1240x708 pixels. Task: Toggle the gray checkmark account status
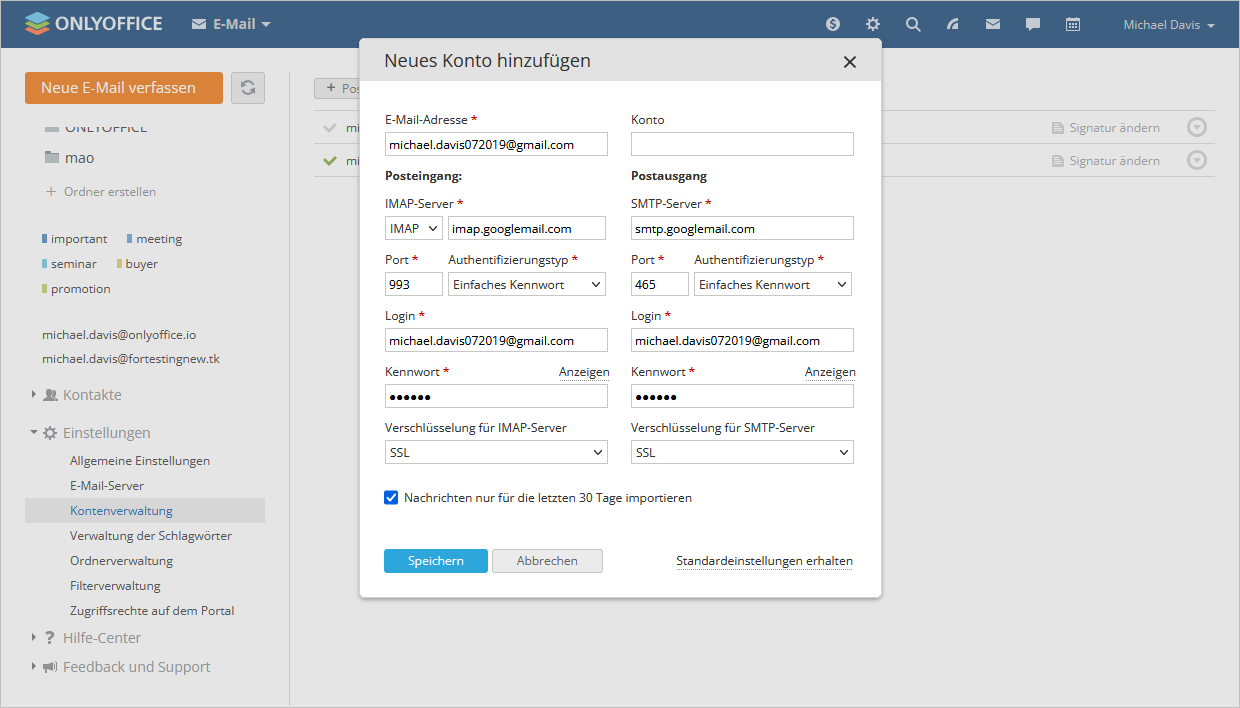(331, 128)
